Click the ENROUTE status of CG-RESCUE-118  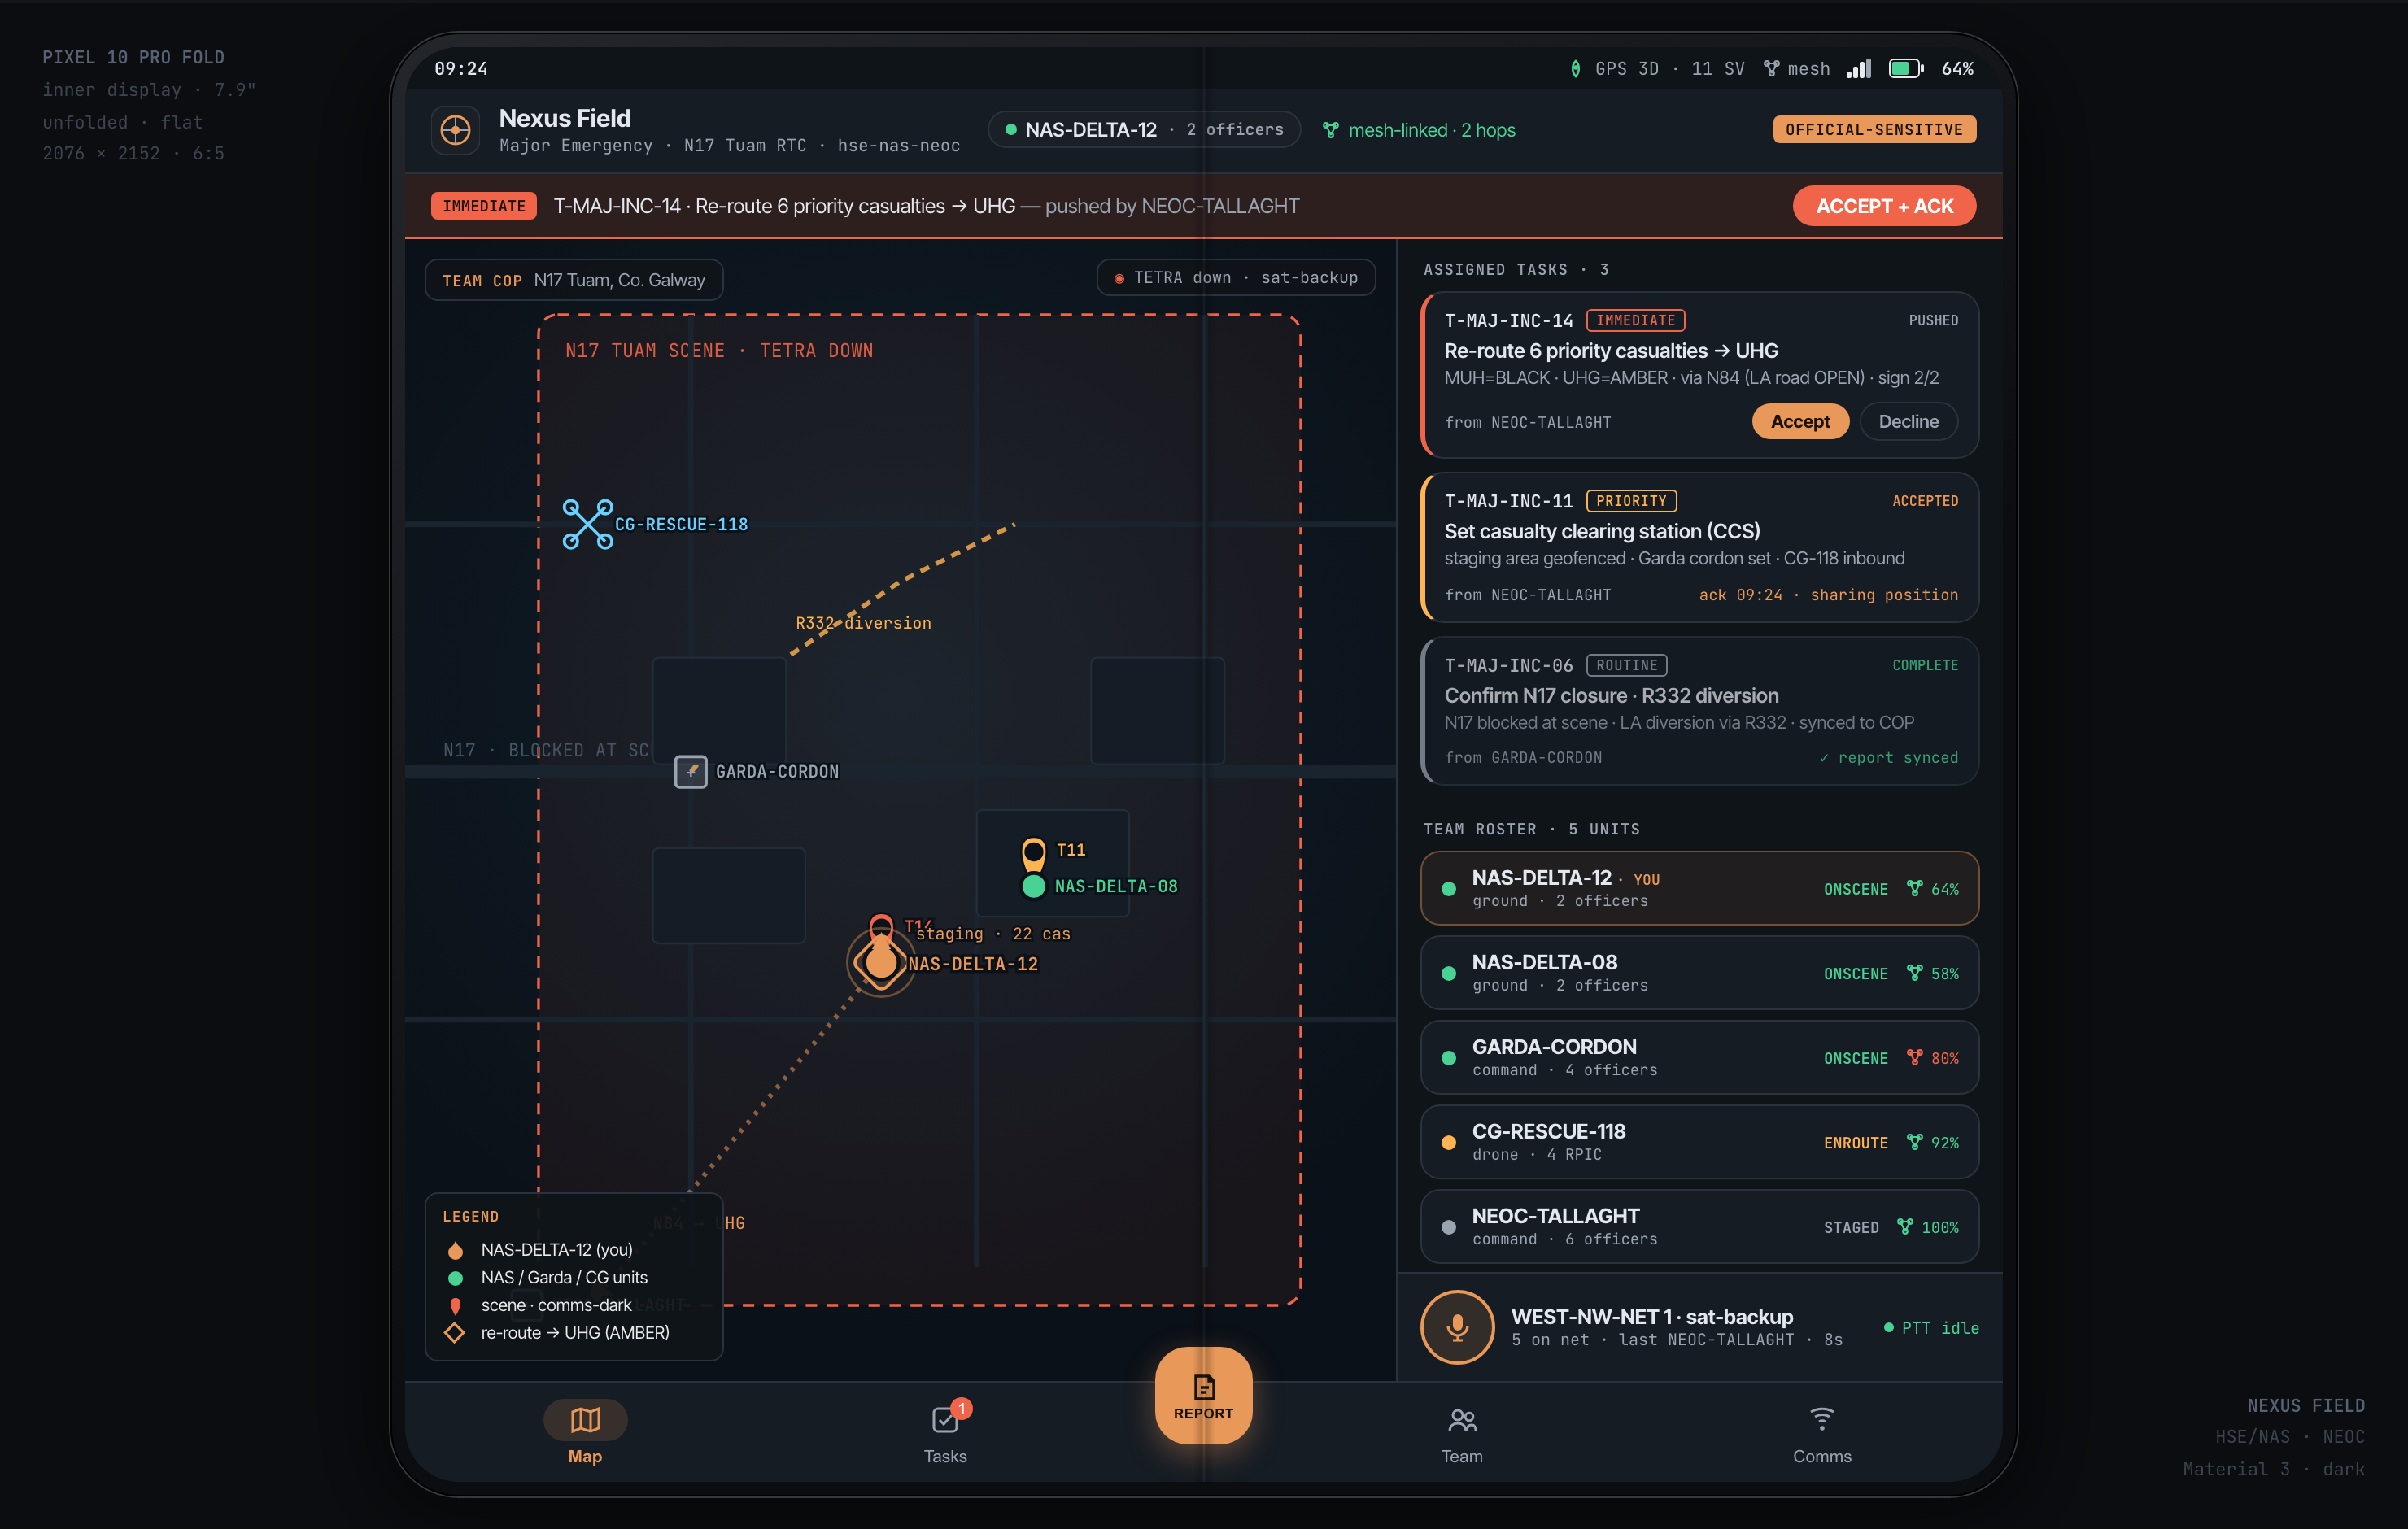coord(1855,1143)
